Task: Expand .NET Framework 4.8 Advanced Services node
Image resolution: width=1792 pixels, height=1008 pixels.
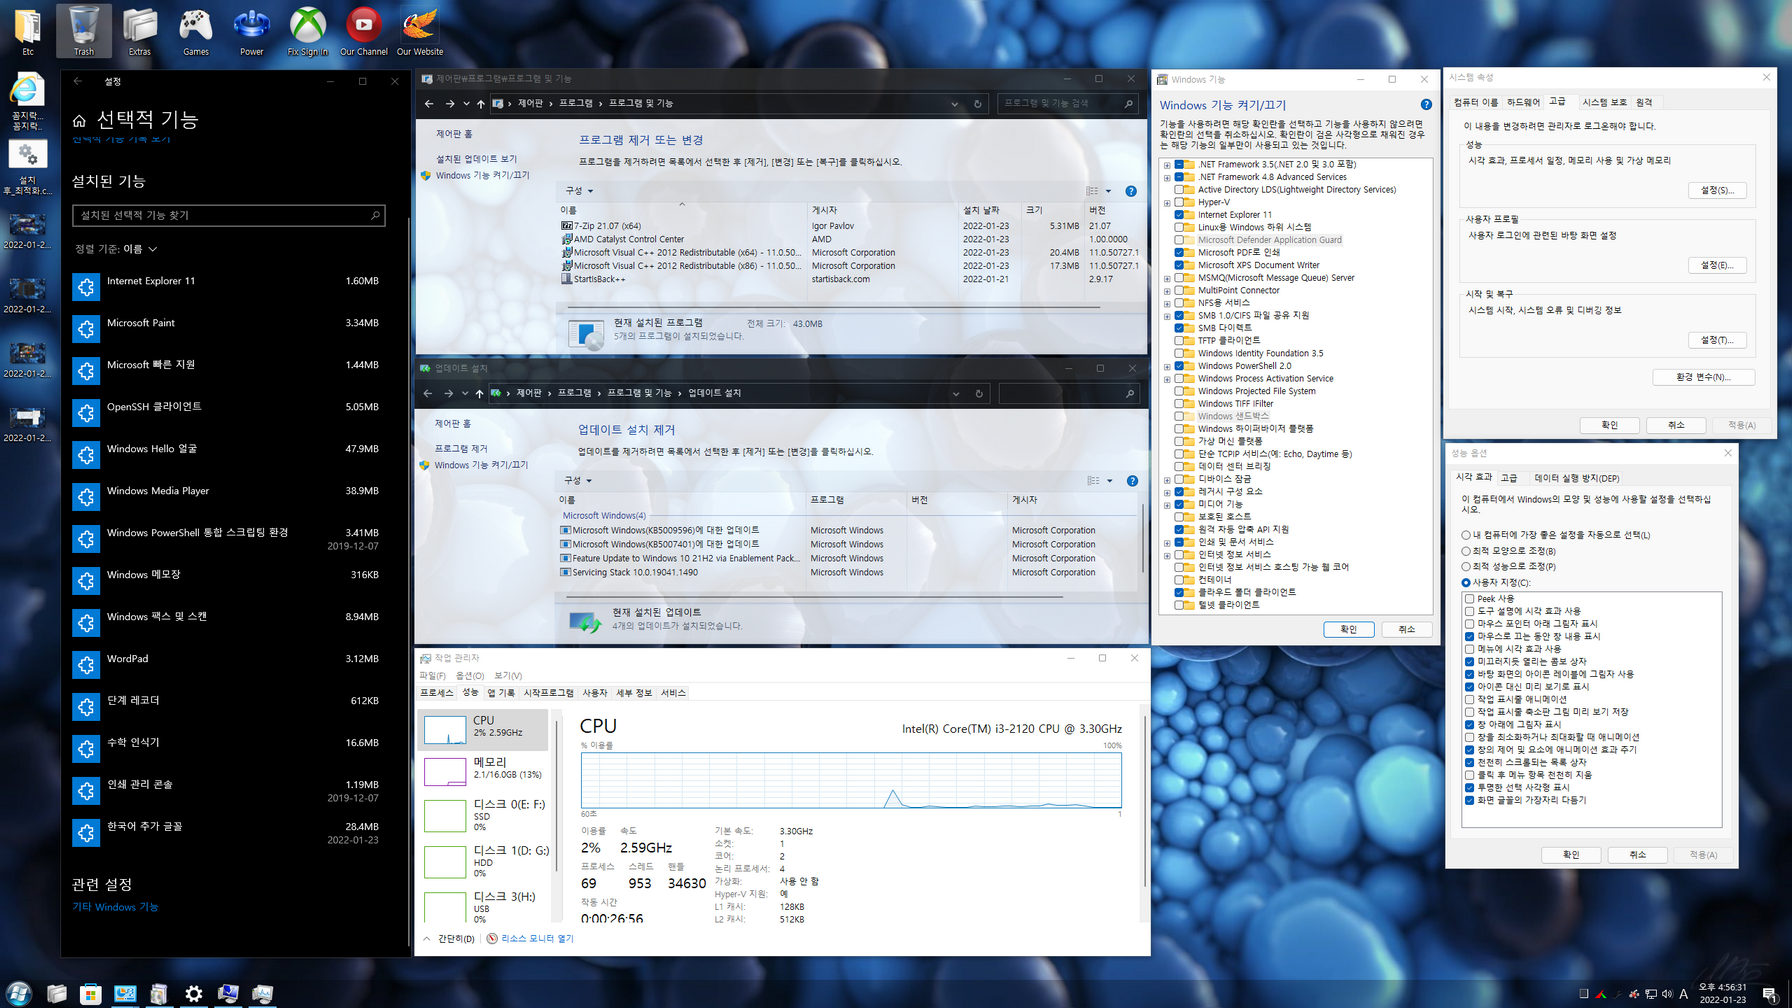Action: pyautogui.click(x=1167, y=178)
